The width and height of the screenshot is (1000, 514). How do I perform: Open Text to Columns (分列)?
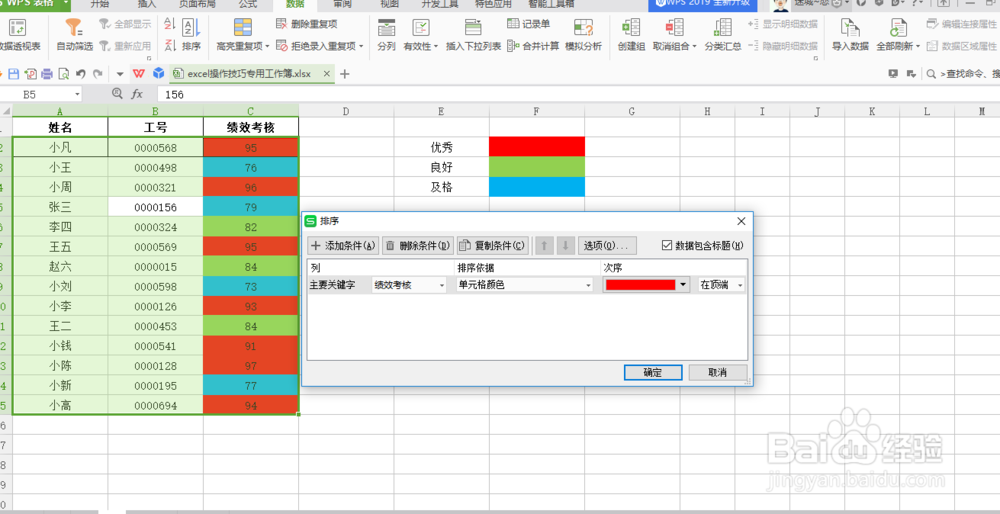[386, 35]
